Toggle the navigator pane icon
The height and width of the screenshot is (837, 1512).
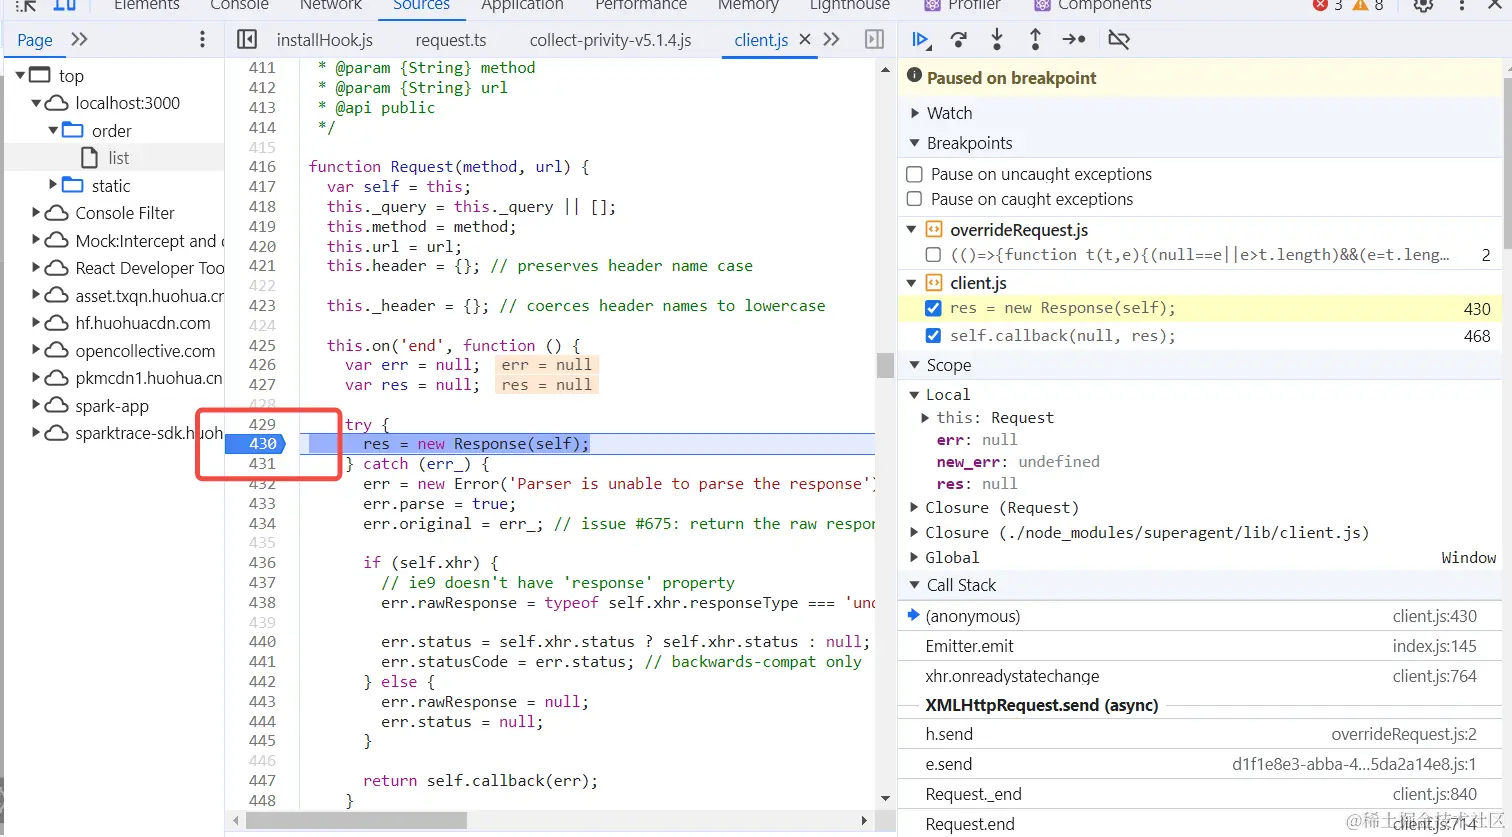247,39
